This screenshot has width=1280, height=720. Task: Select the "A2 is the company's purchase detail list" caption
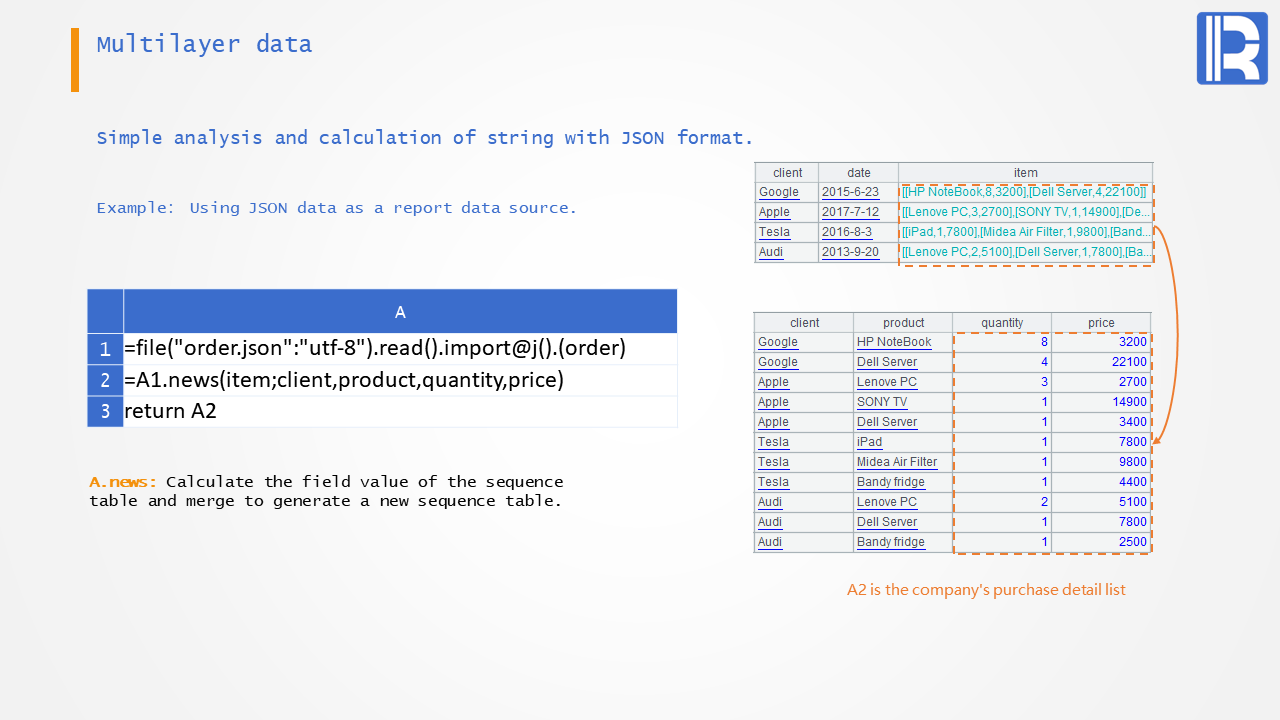click(986, 590)
